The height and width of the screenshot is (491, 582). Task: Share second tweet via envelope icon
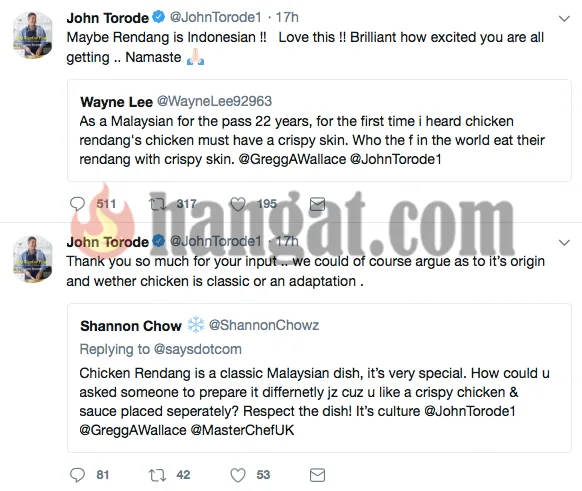[x=317, y=475]
